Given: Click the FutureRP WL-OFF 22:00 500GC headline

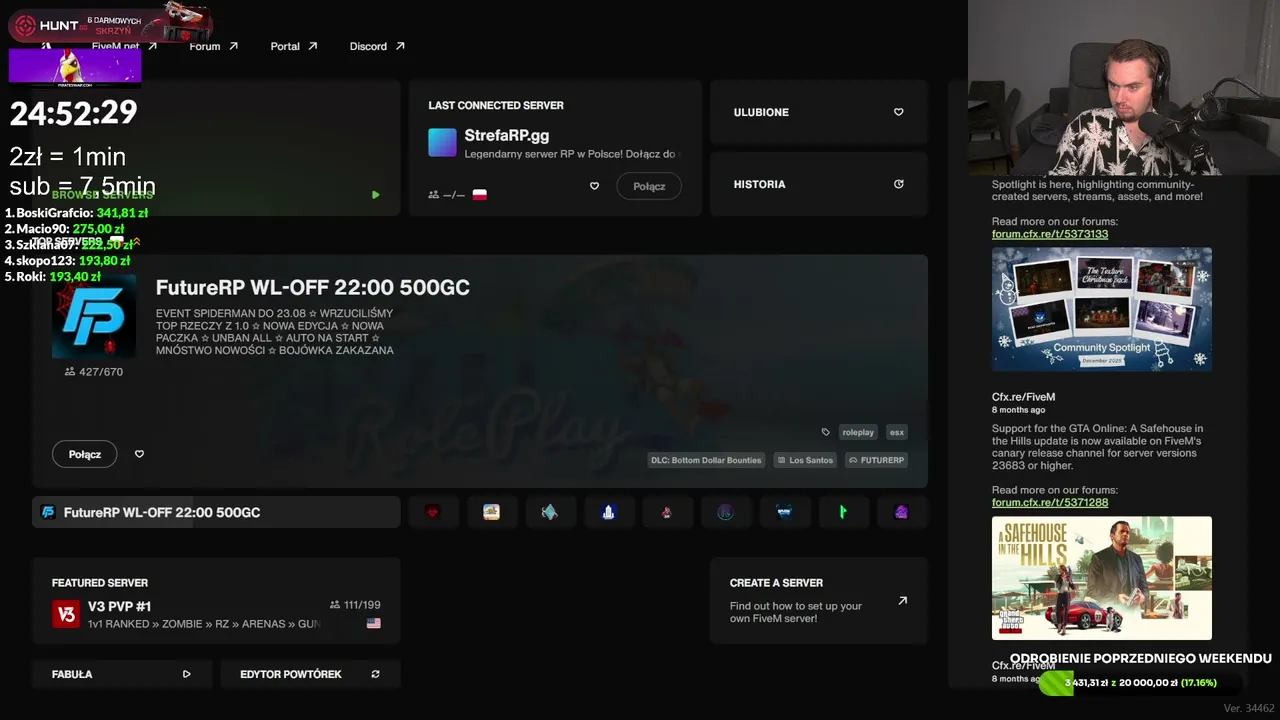Looking at the screenshot, I should [x=313, y=288].
